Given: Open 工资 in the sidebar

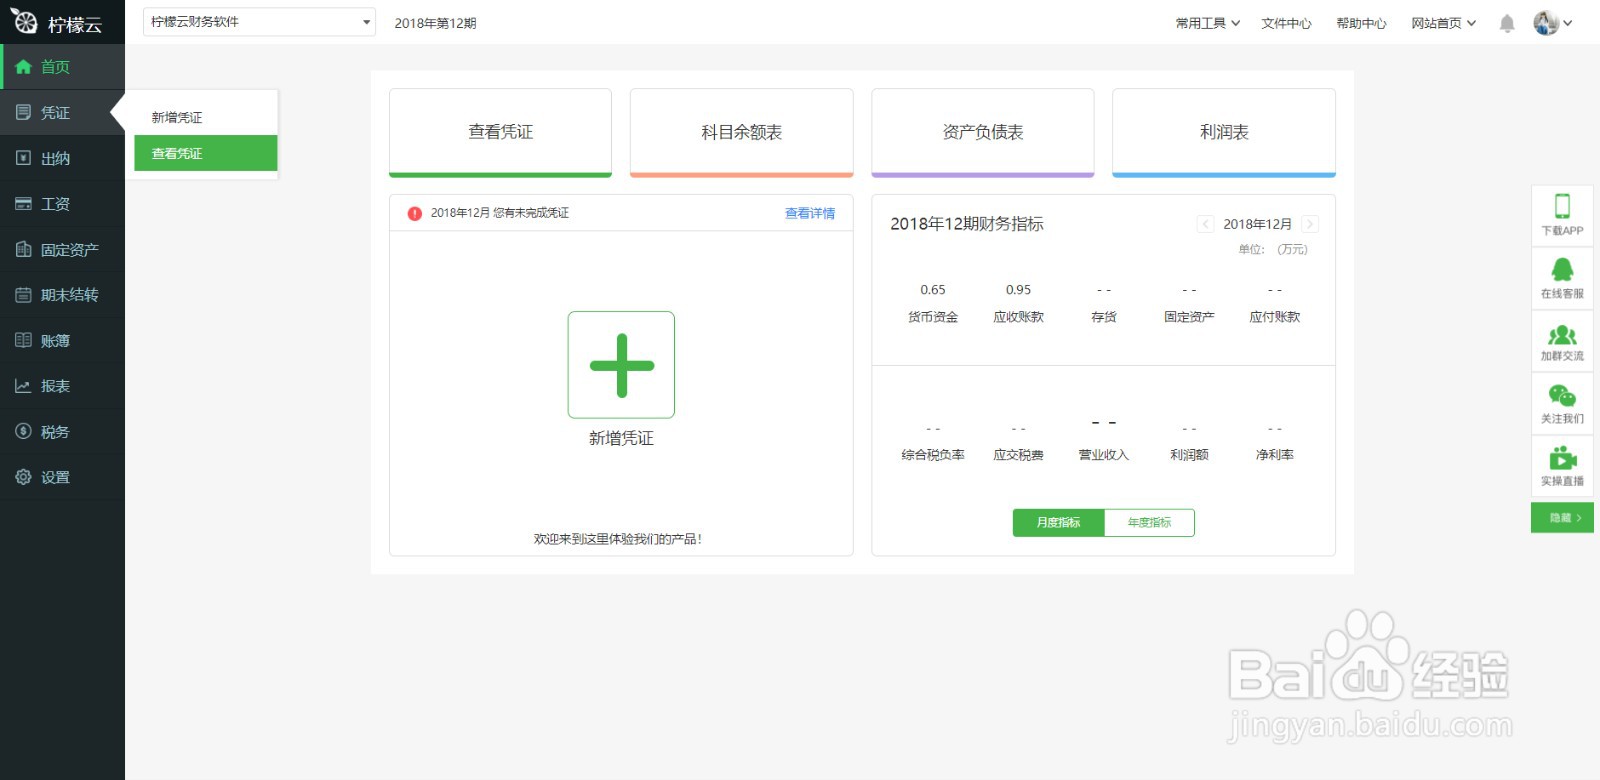Looking at the screenshot, I should coord(62,204).
